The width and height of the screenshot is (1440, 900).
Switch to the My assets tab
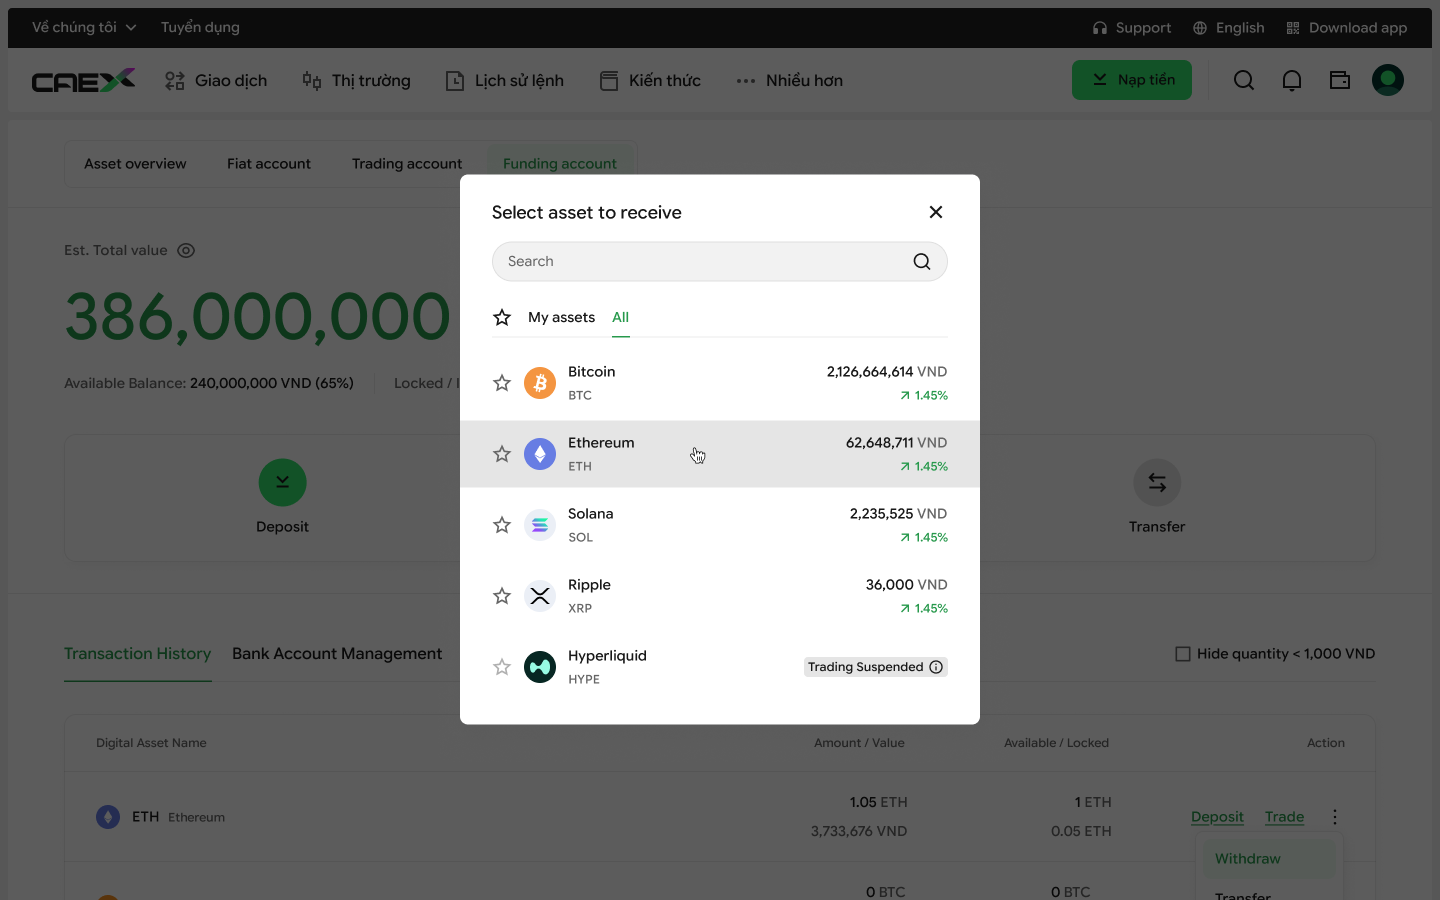561,317
